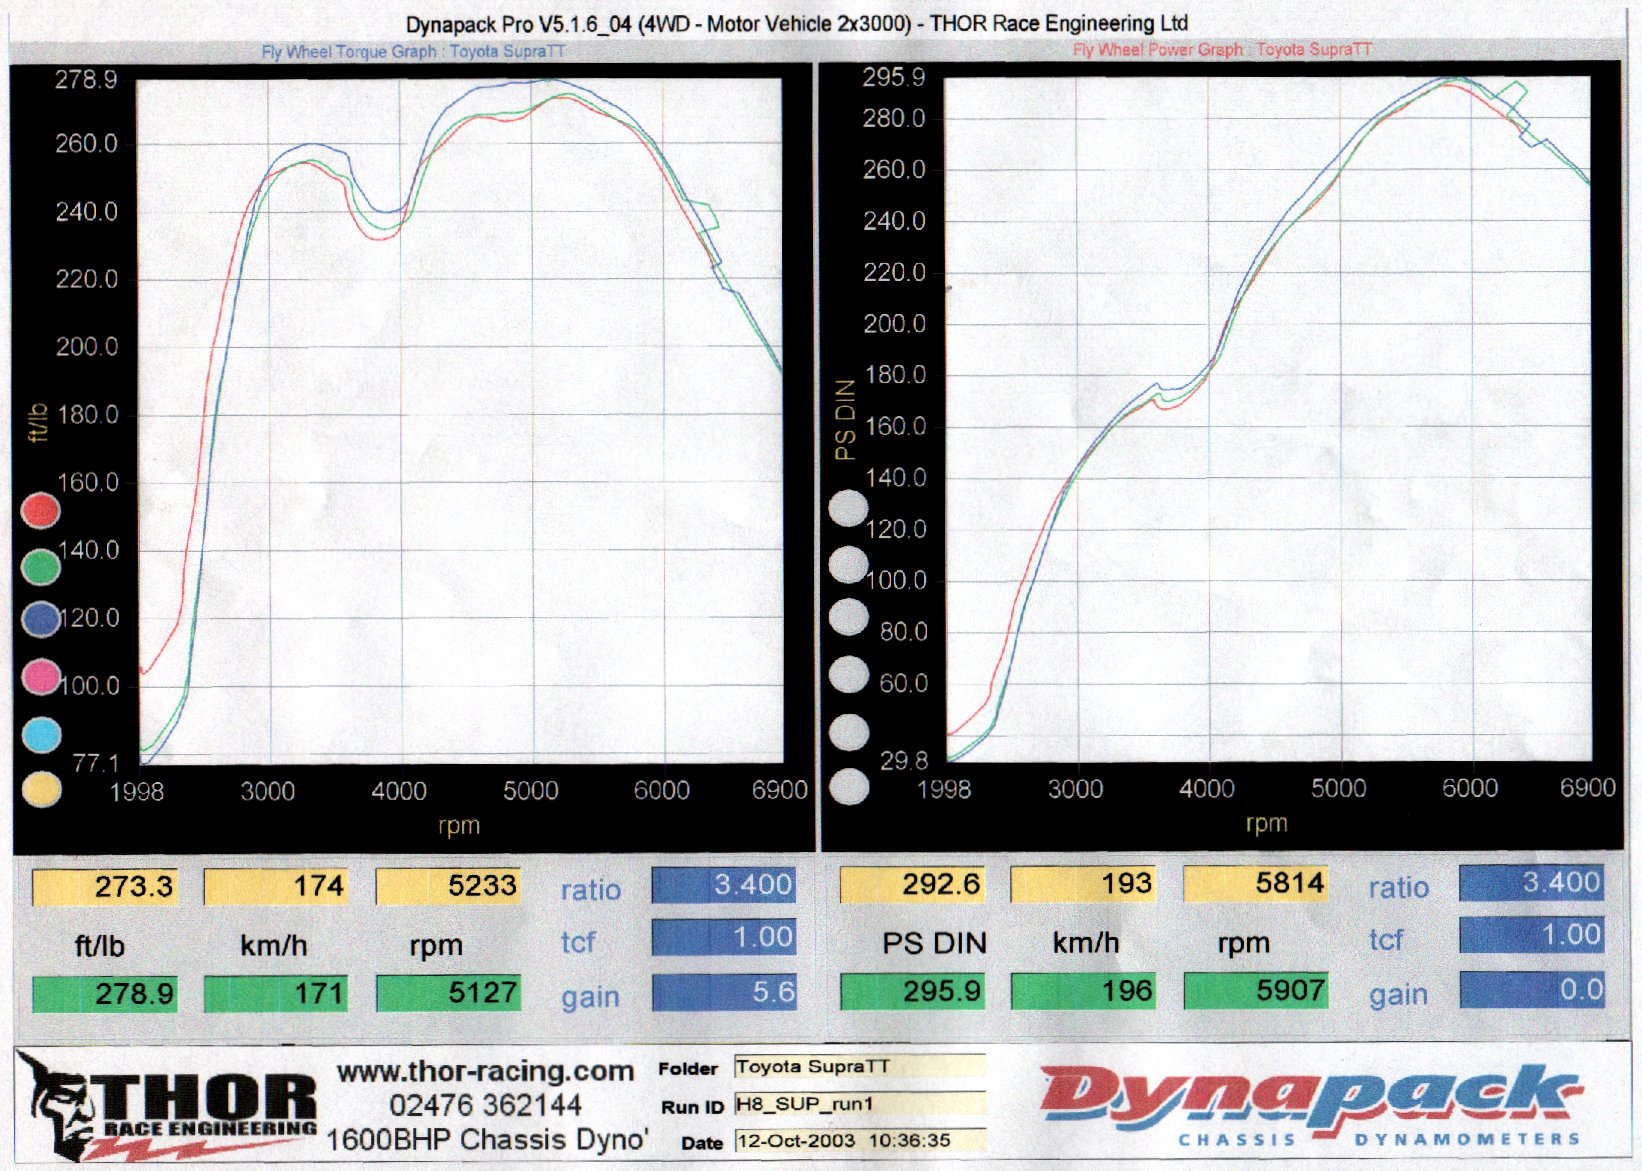Select the red run circle on torque graph
1642x1171 pixels.
[x=40, y=510]
